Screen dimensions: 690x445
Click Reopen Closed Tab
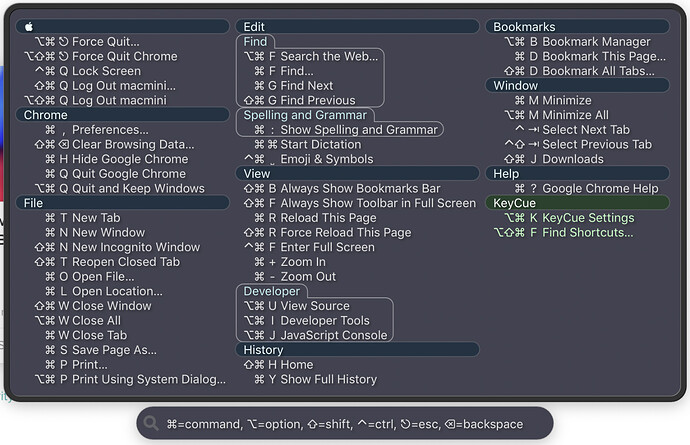107,261
